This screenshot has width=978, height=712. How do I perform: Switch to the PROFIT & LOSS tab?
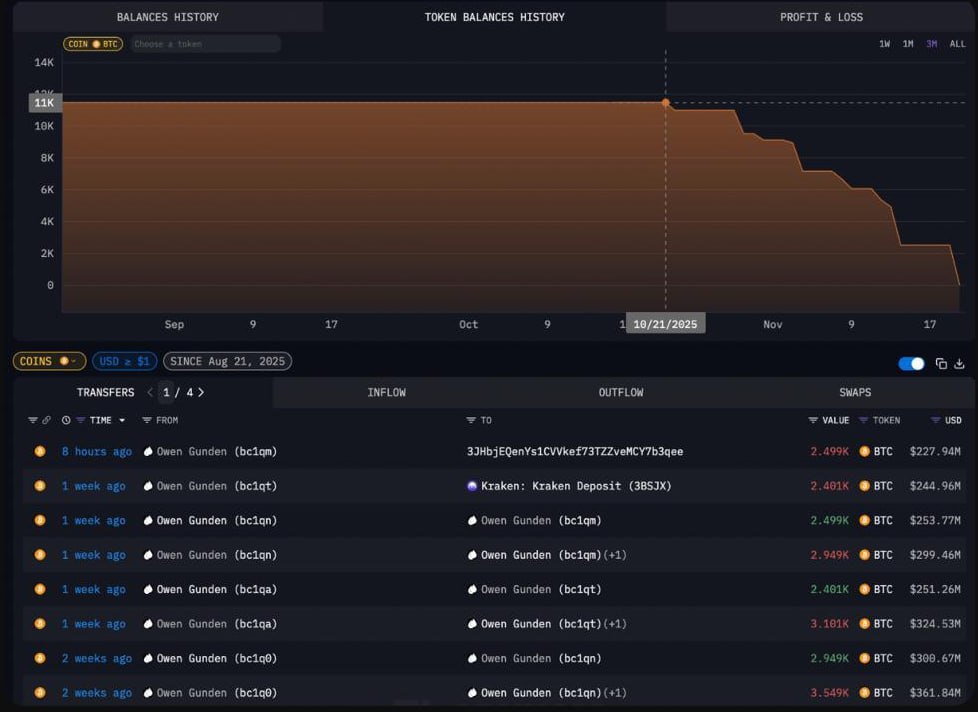(821, 17)
